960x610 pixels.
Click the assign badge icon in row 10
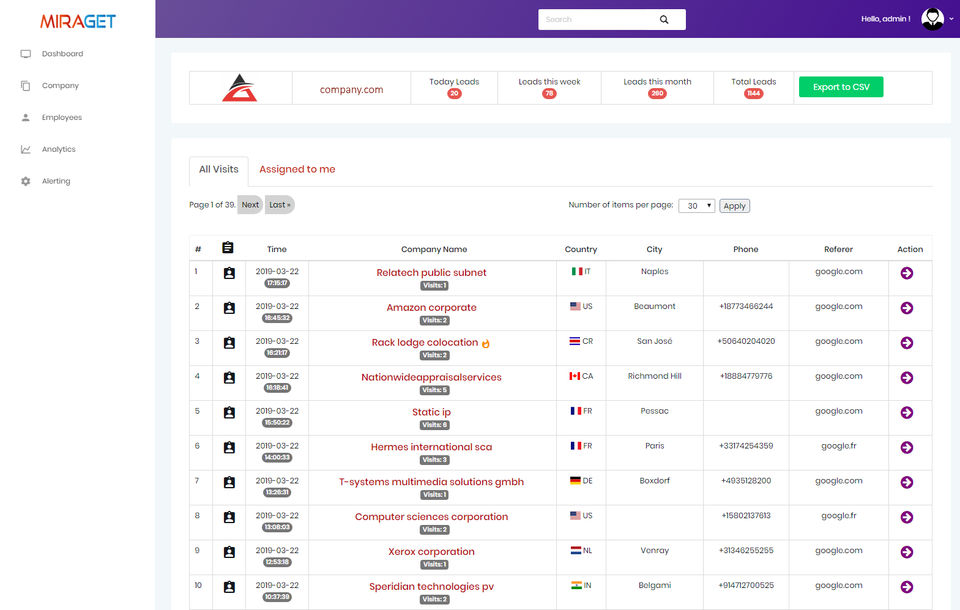click(x=229, y=587)
